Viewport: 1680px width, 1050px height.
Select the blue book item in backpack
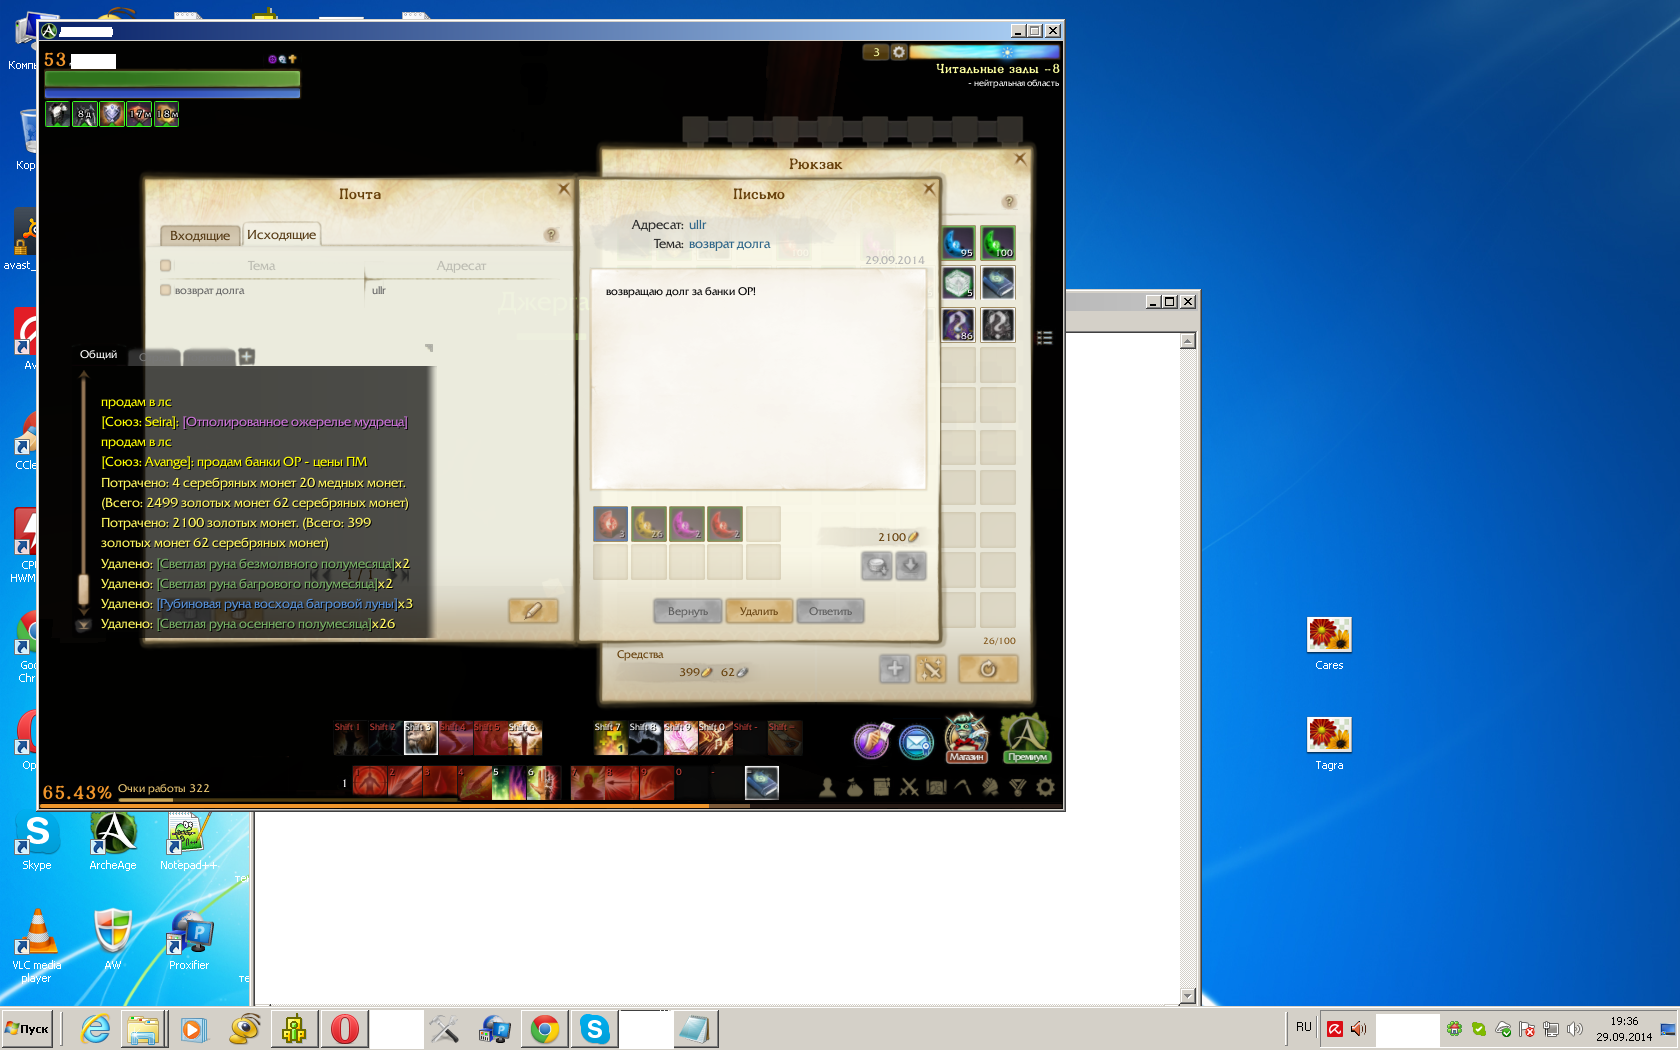[997, 283]
